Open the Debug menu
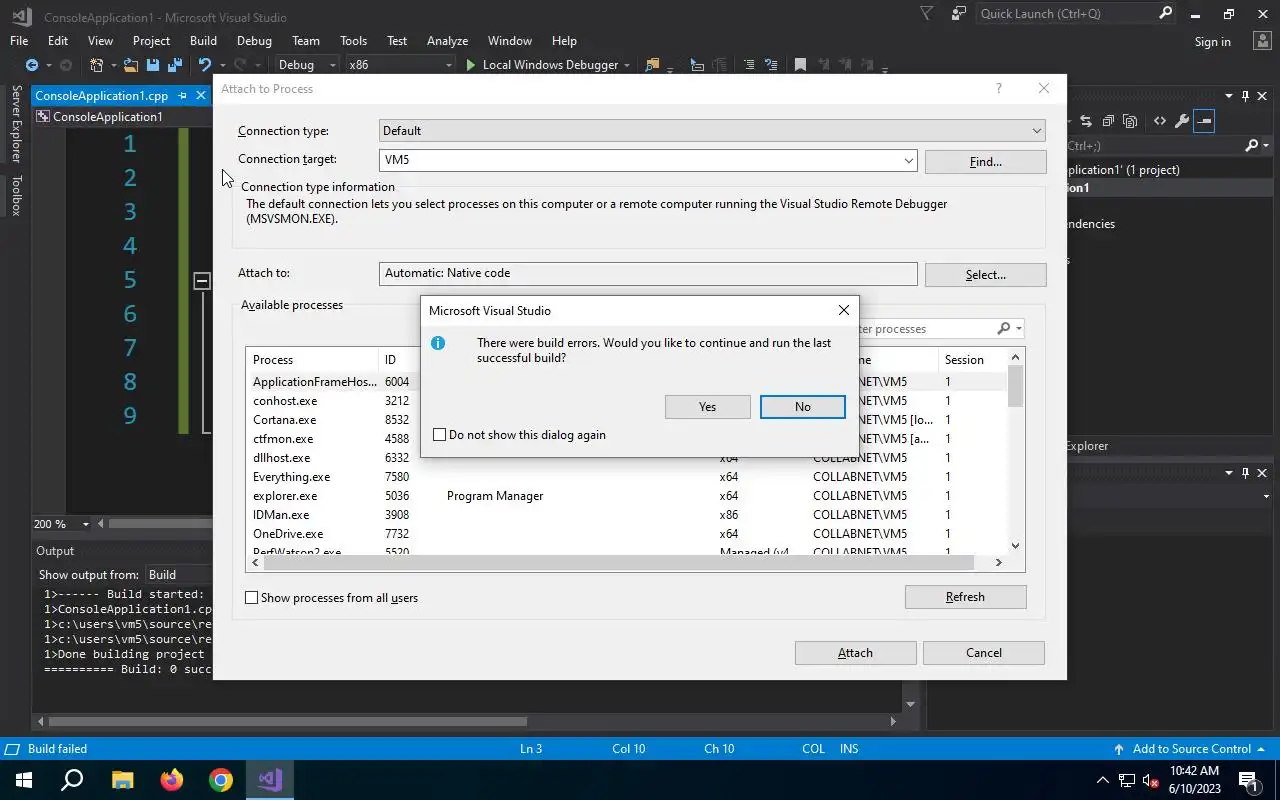1280x800 pixels. coord(254,41)
